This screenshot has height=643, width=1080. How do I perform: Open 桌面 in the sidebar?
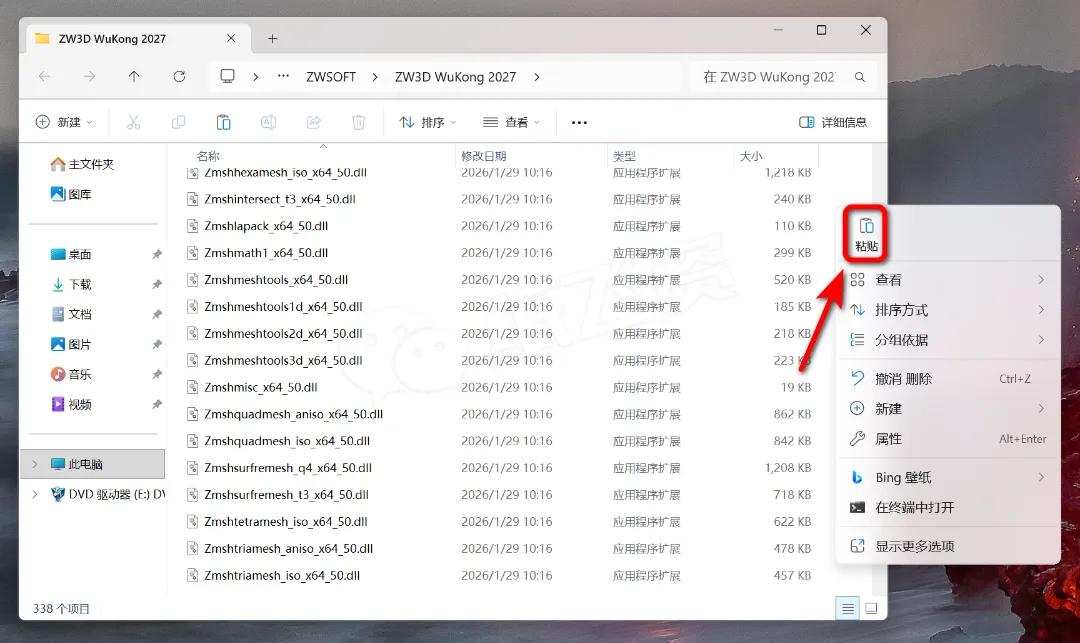71,254
